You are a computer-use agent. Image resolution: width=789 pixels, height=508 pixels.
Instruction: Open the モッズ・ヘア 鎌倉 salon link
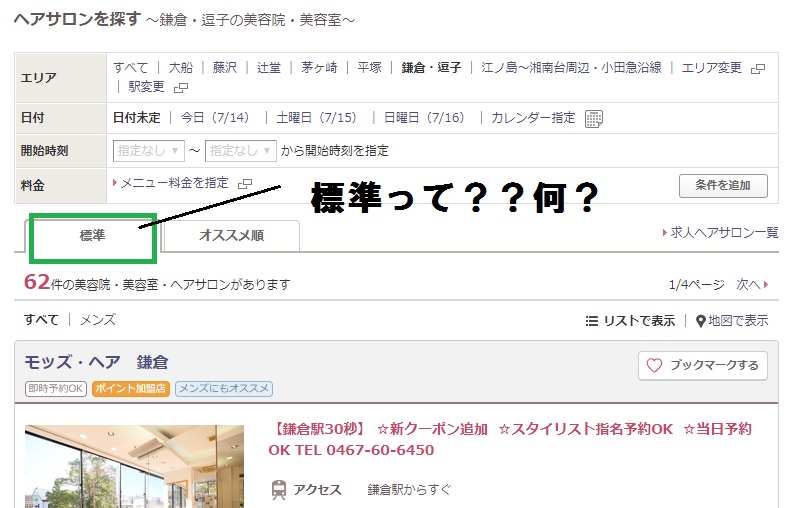97,362
